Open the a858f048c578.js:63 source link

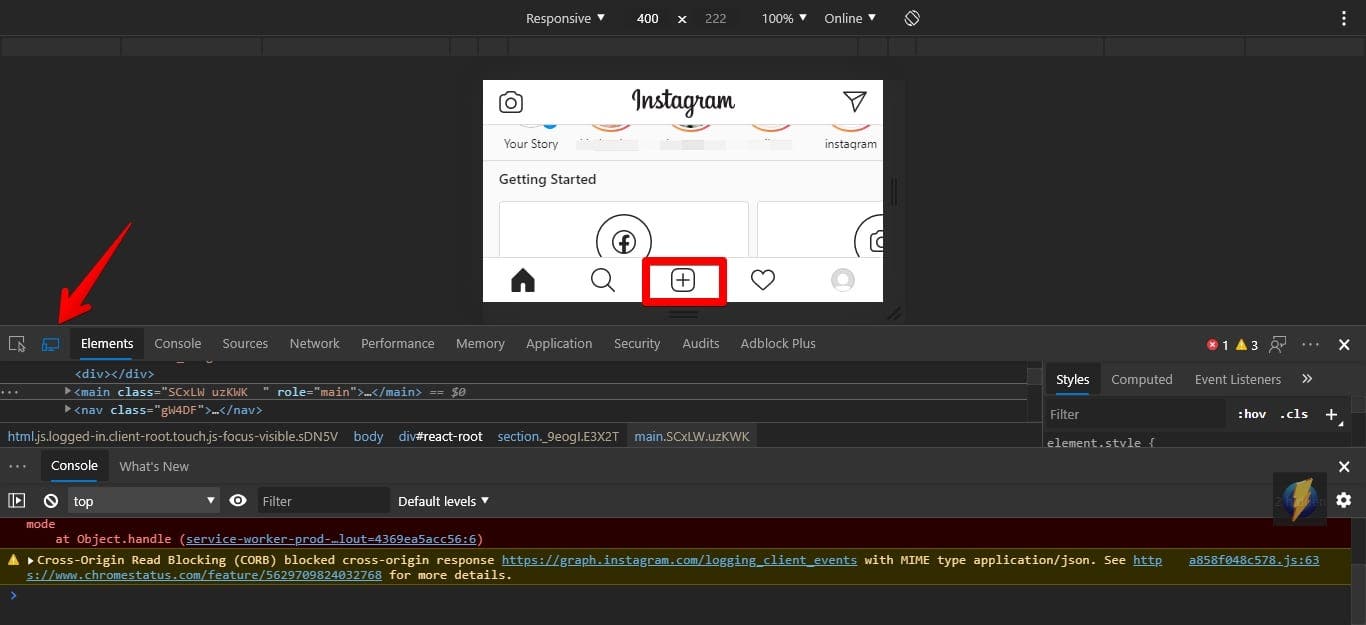tap(1254, 560)
